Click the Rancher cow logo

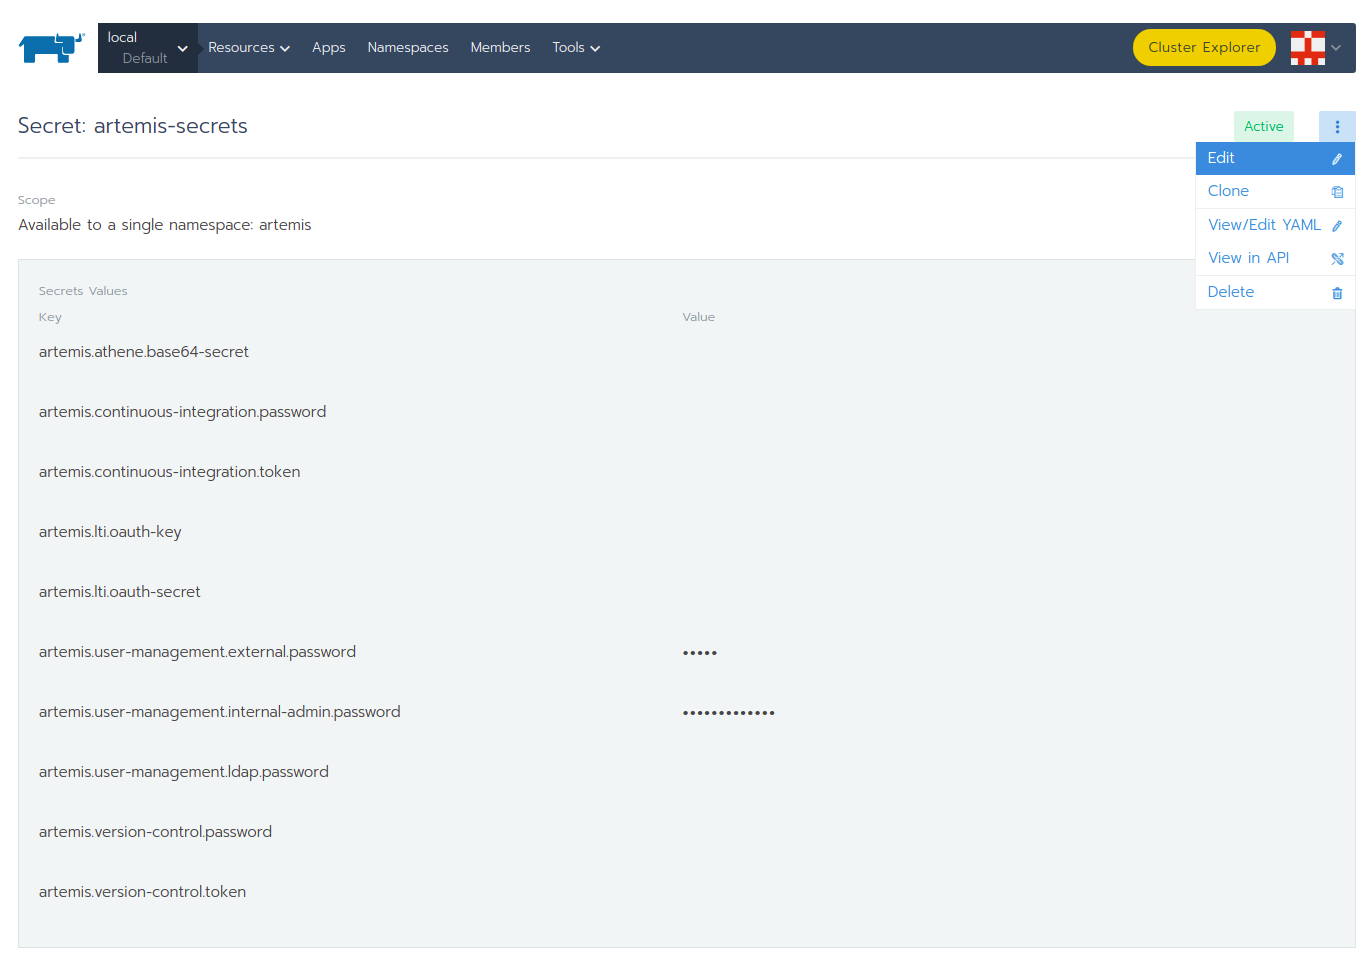coord(51,47)
